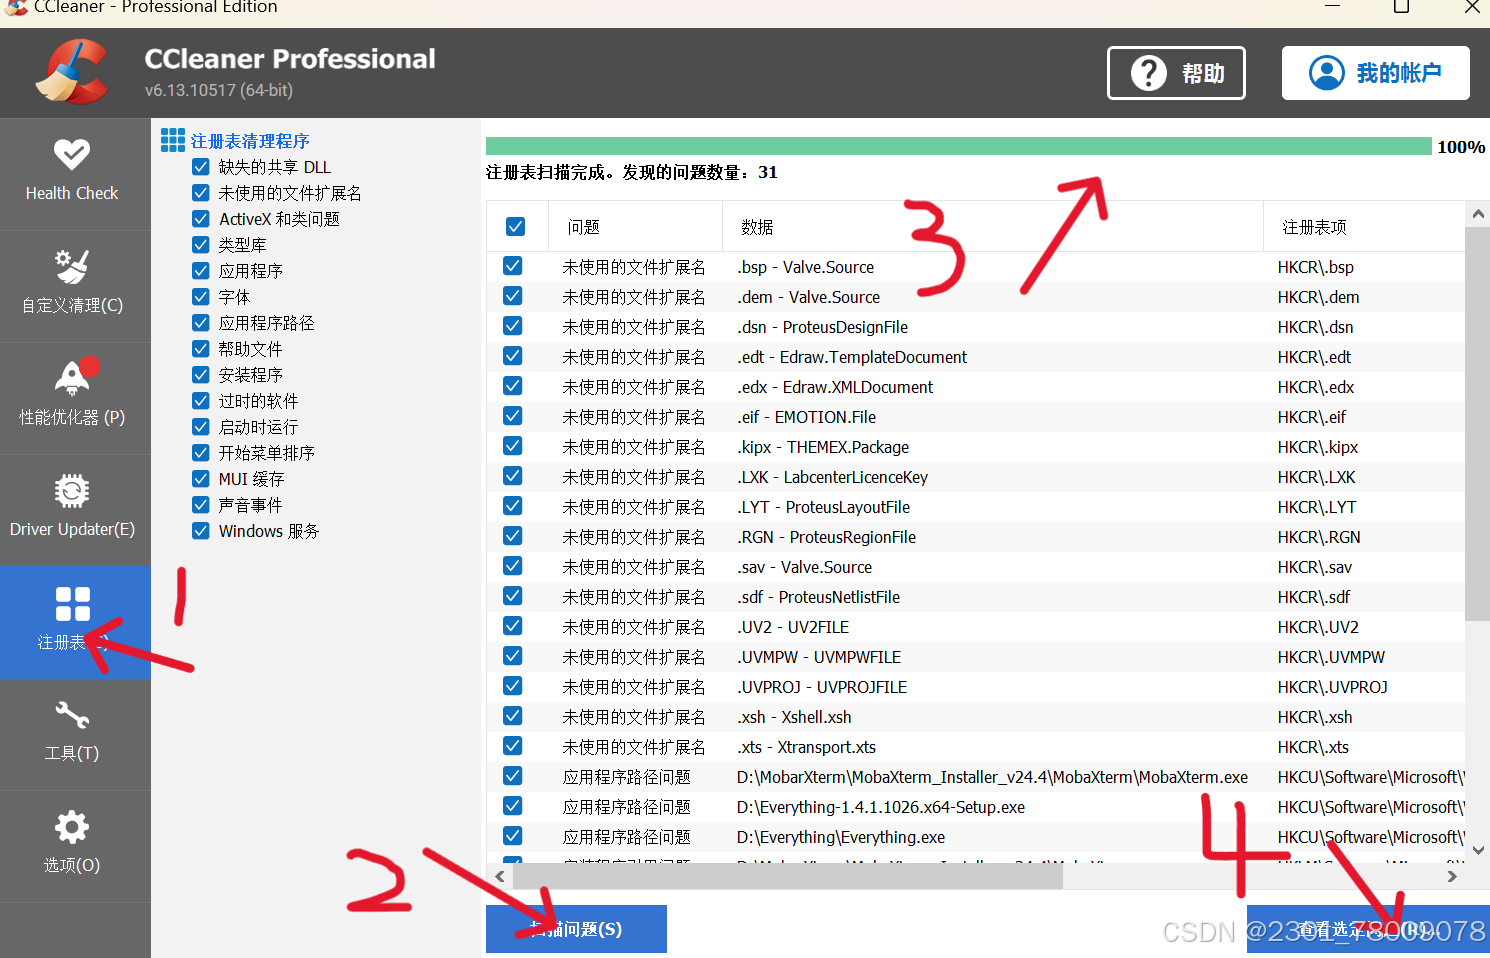Open 我的帐户 my account
This screenshot has width=1490, height=958.
pyautogui.click(x=1376, y=73)
